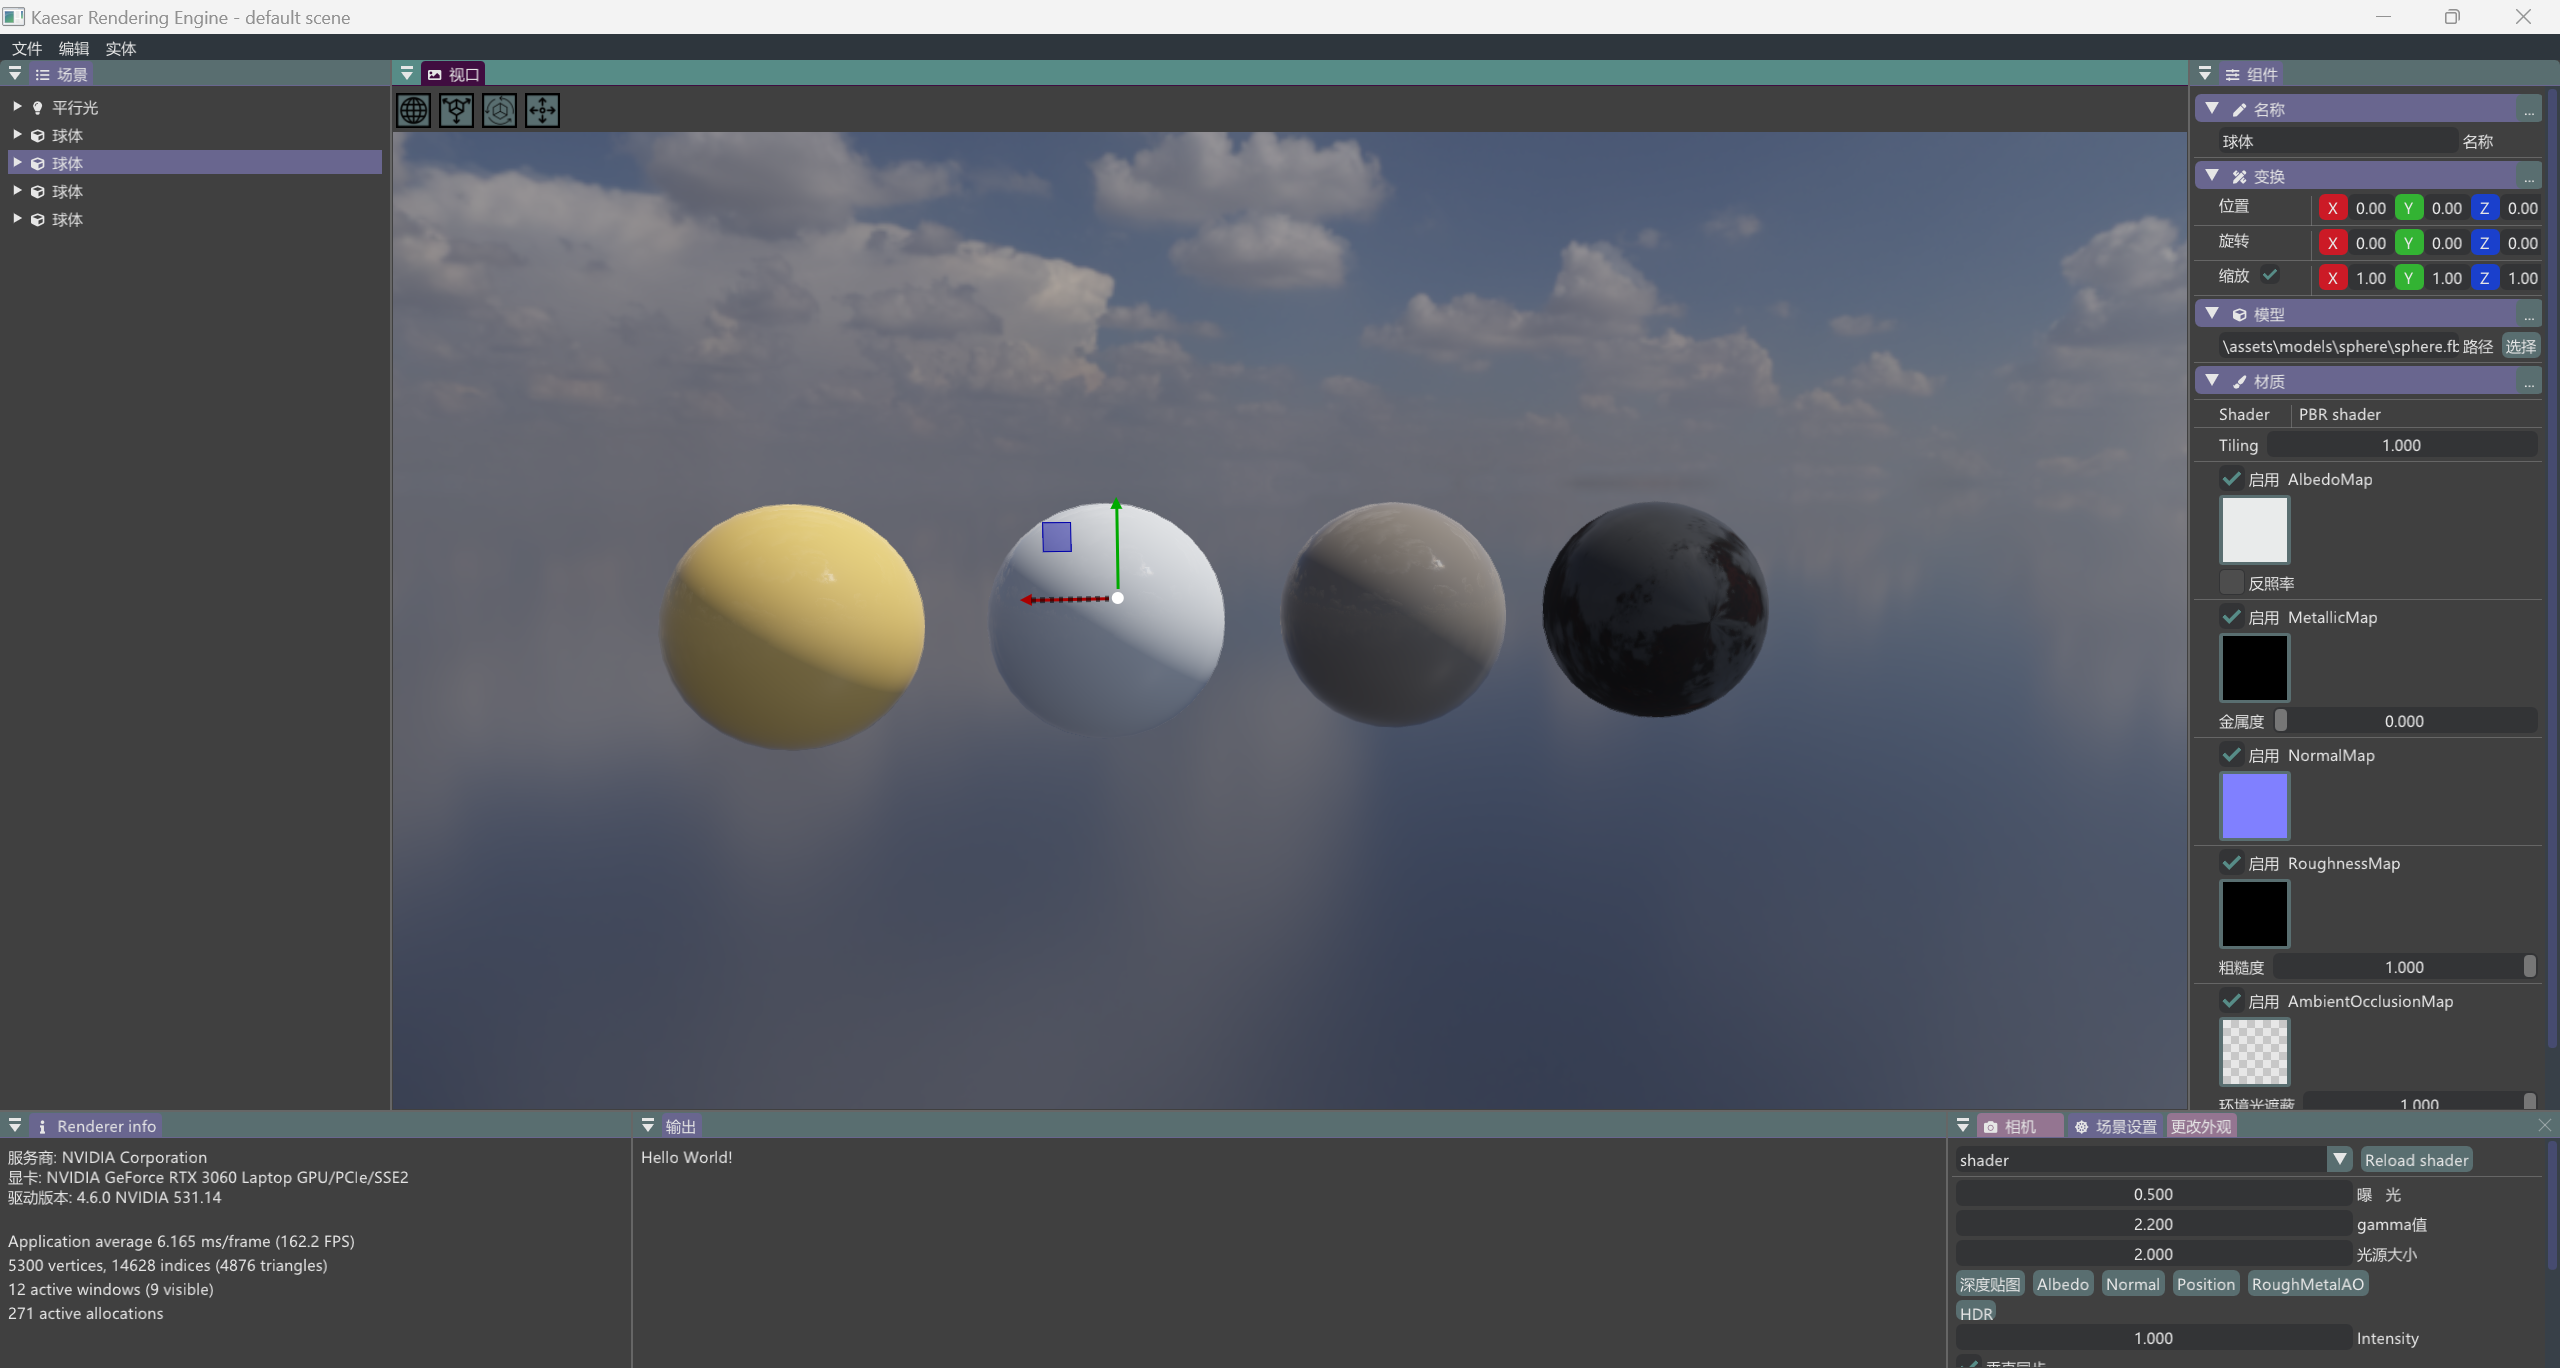2560x1368 pixels.
Task: Click the Albedo debug view button
Action: point(2063,1284)
